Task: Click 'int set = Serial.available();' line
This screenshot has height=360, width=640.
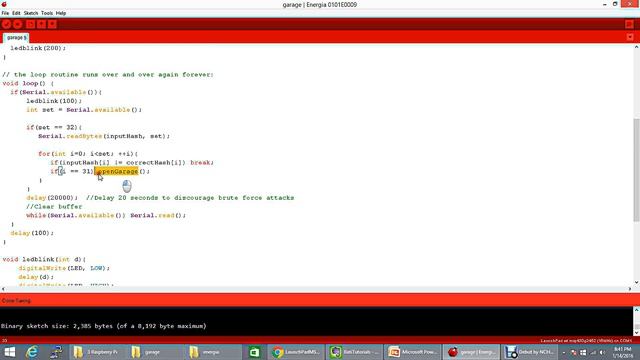Action: pos(84,110)
